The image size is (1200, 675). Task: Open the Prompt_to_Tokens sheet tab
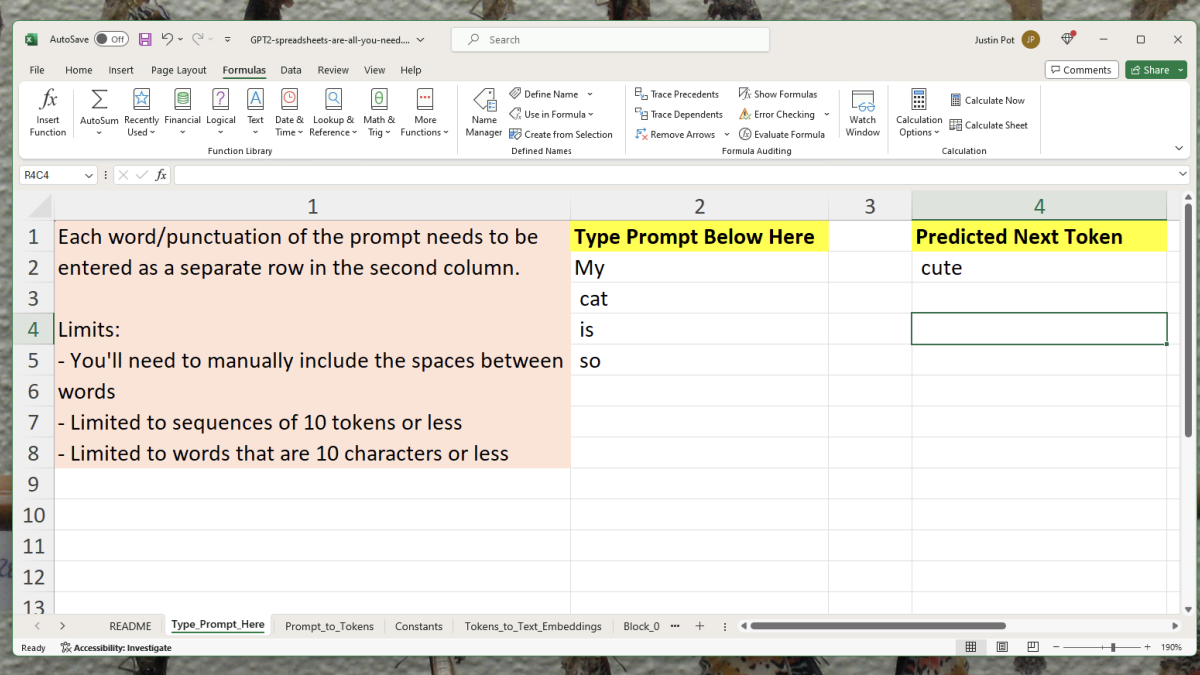coord(329,626)
